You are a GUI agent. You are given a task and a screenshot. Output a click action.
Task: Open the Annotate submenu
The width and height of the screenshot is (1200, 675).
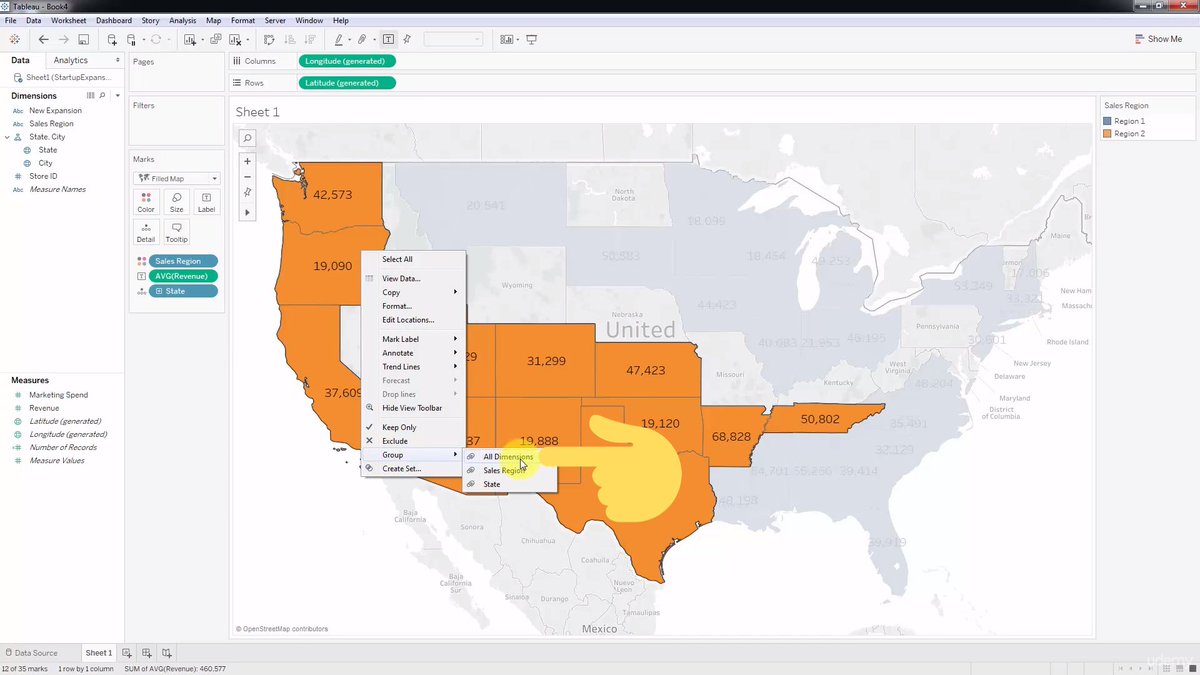(413, 353)
